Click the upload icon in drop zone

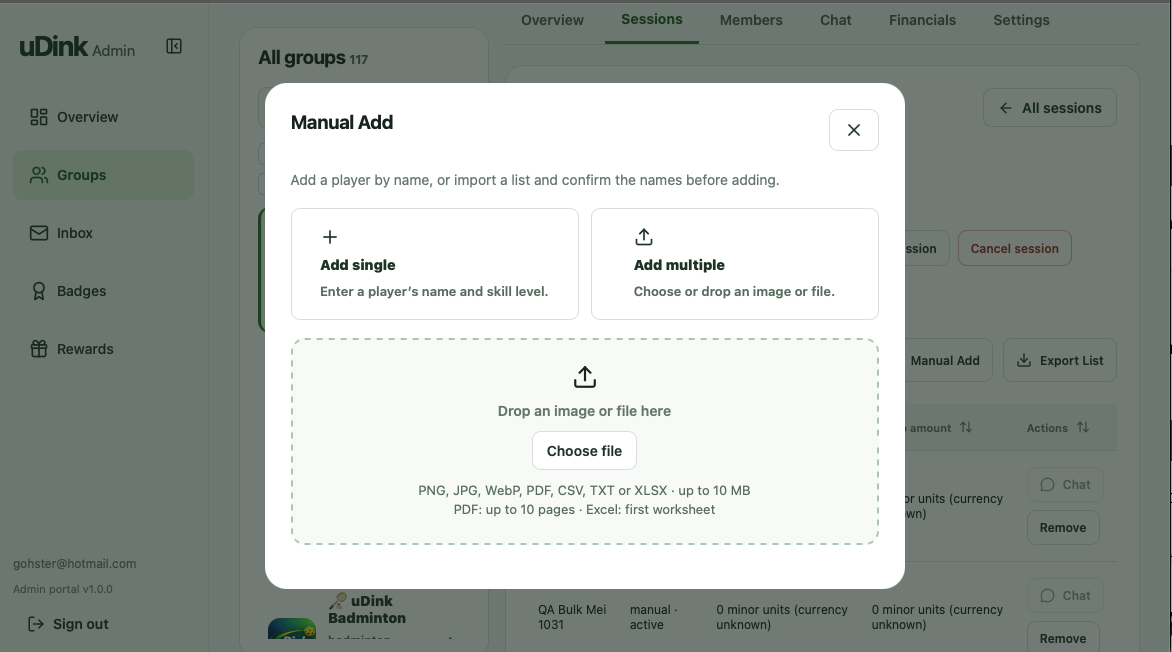585,377
